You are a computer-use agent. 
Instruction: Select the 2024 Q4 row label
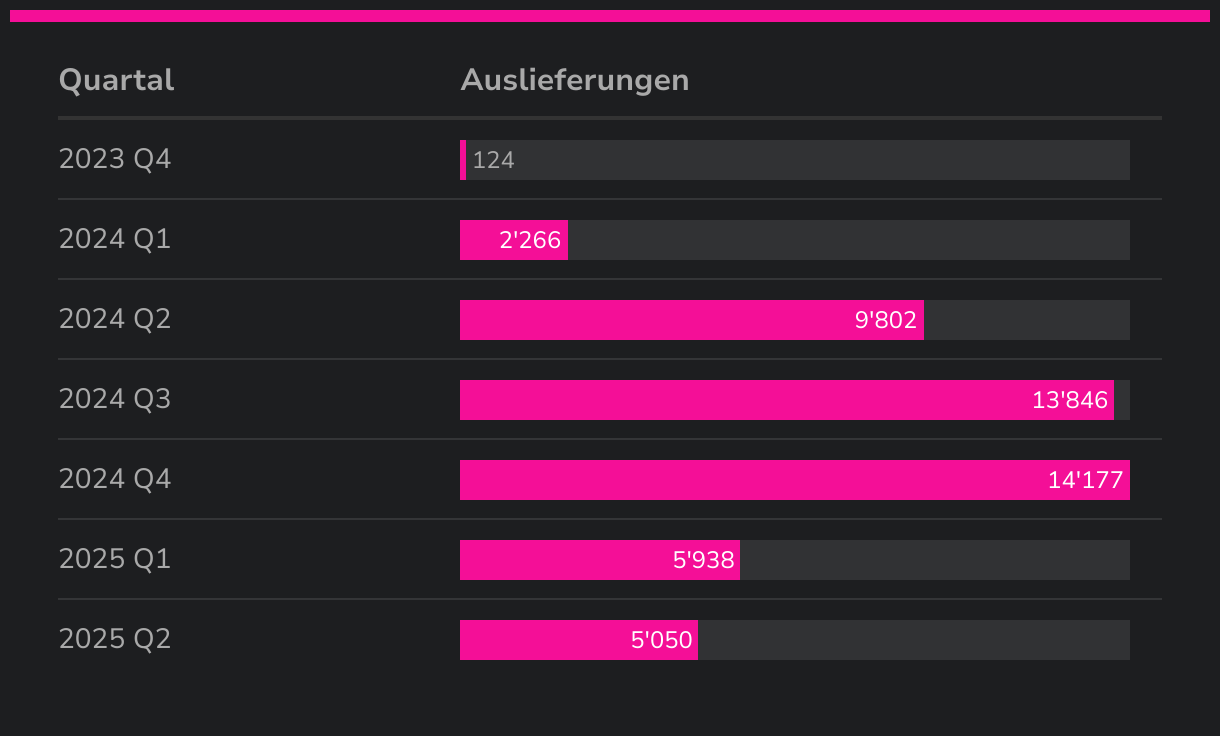pos(115,479)
